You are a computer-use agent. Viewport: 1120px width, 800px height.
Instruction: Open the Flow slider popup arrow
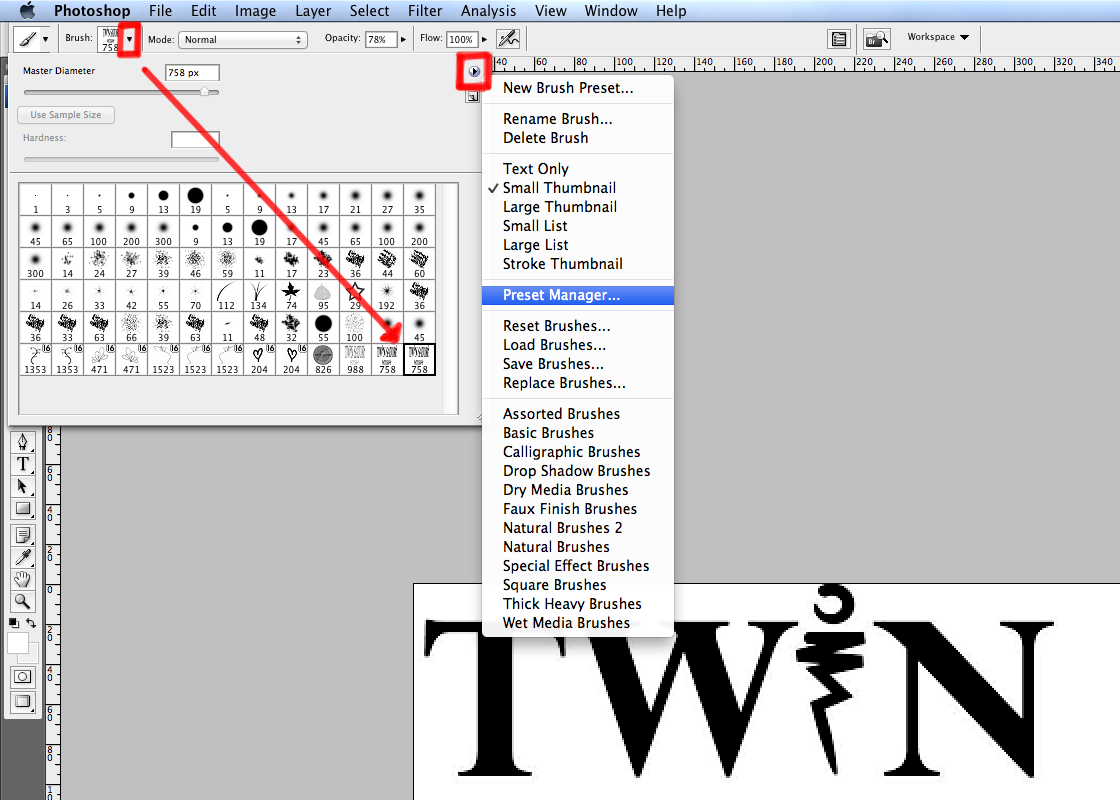pos(484,39)
